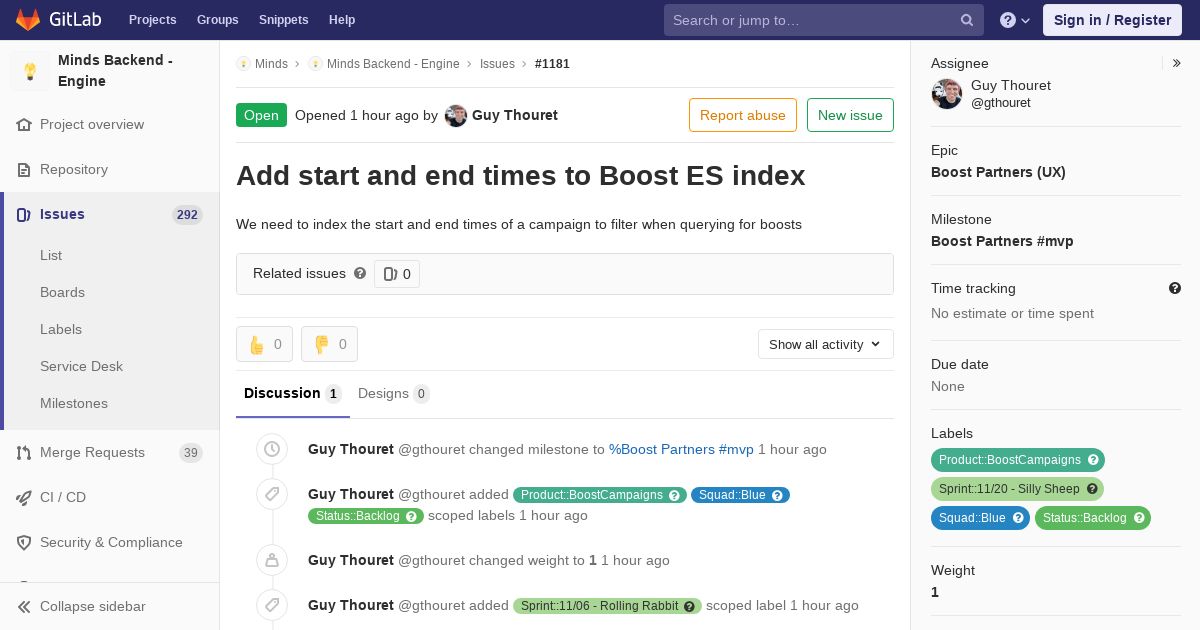
Task: Click the Minds Backend Engine project avatar
Action: (30, 71)
